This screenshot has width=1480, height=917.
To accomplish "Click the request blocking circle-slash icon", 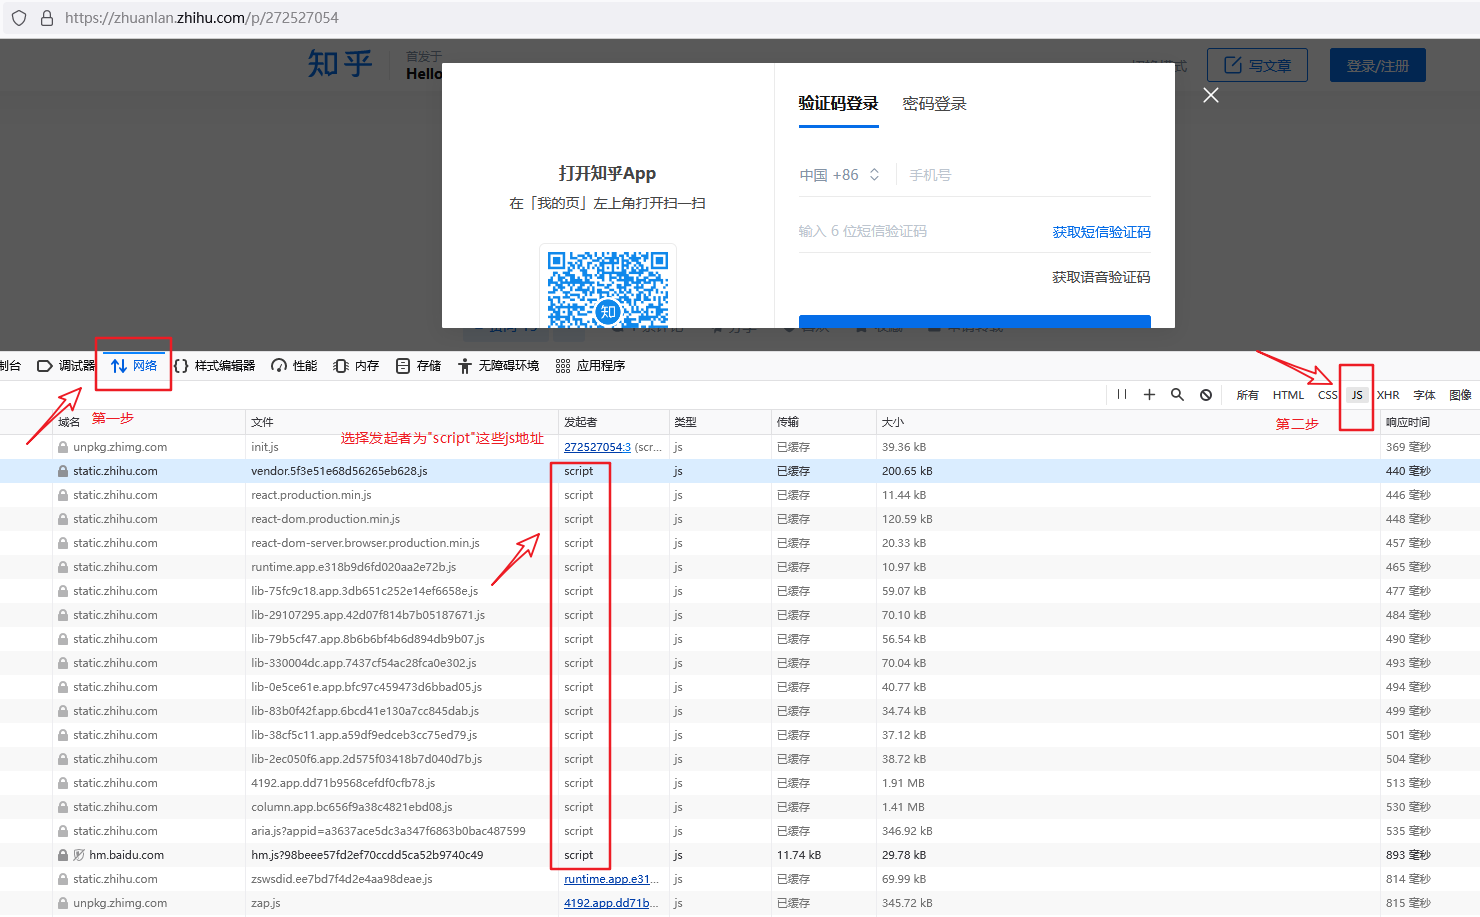I will (x=1206, y=395).
